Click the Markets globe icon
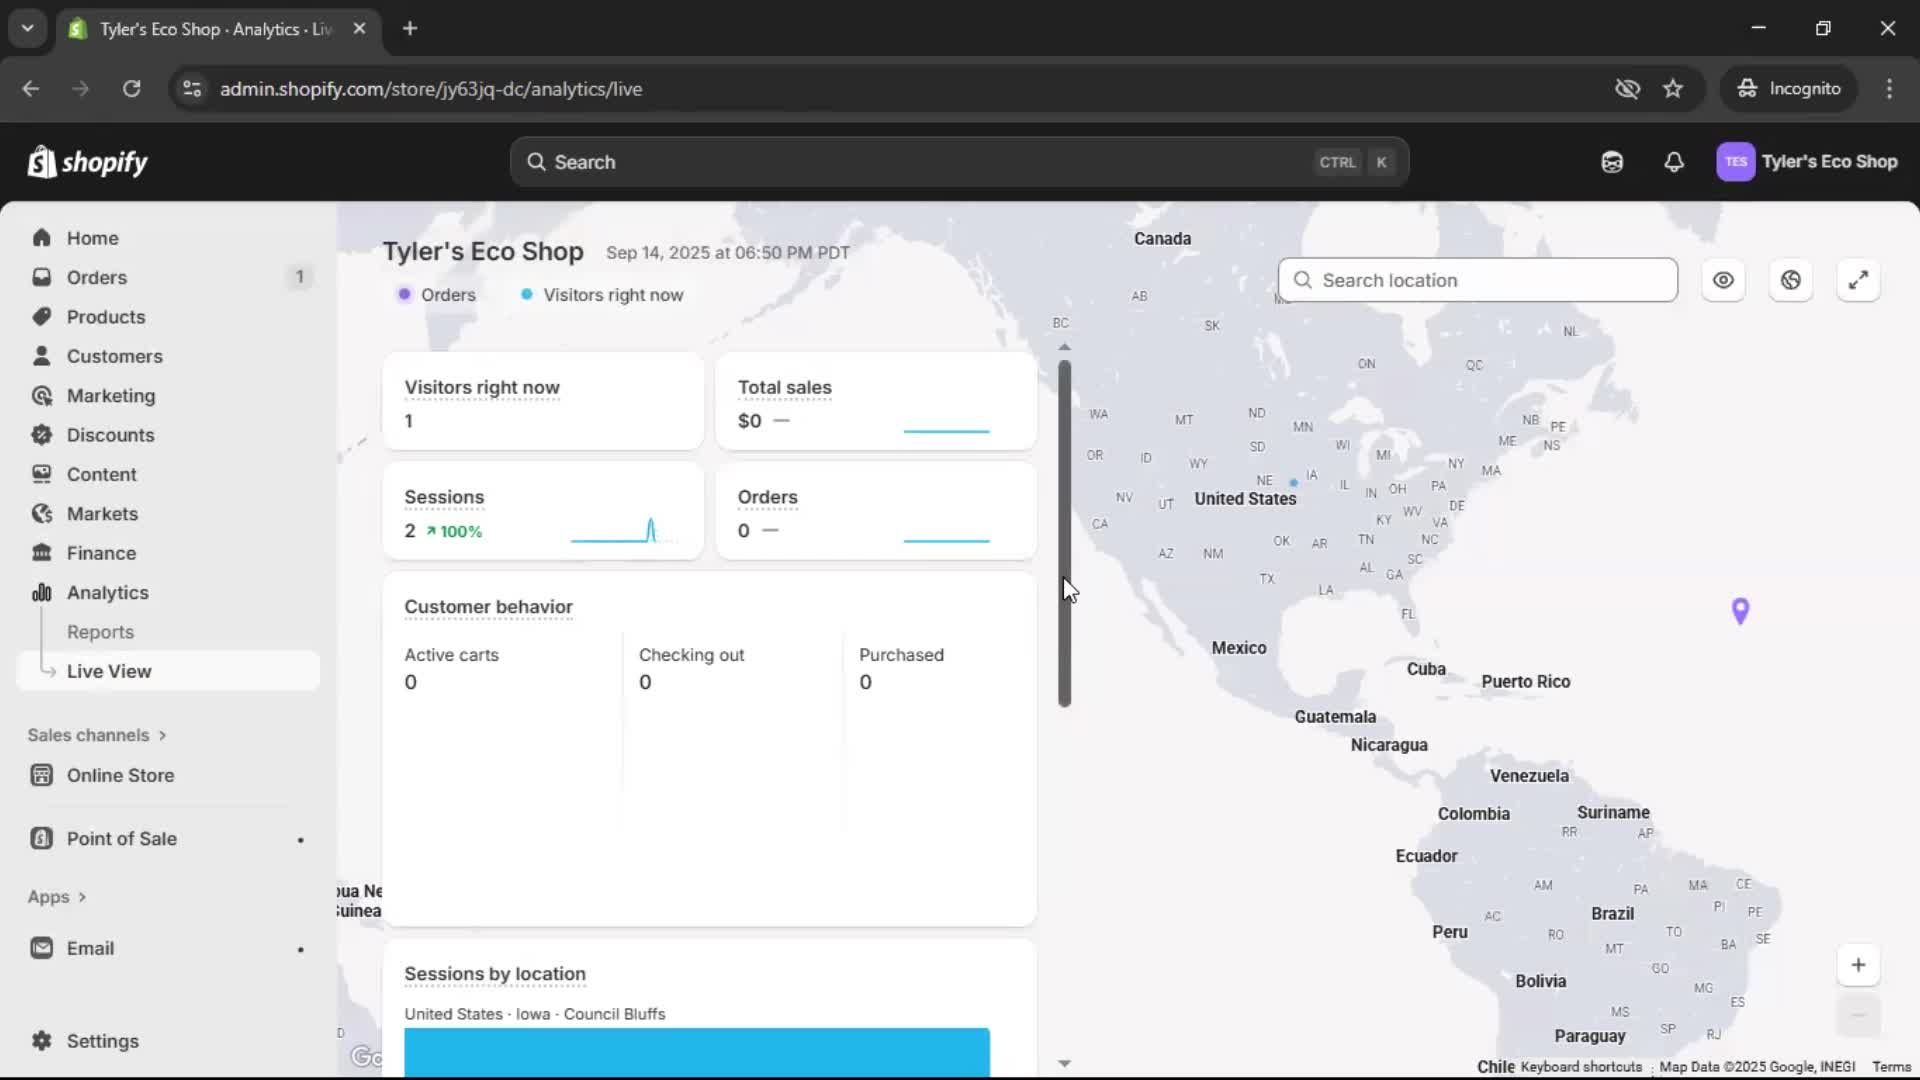 click(41, 514)
